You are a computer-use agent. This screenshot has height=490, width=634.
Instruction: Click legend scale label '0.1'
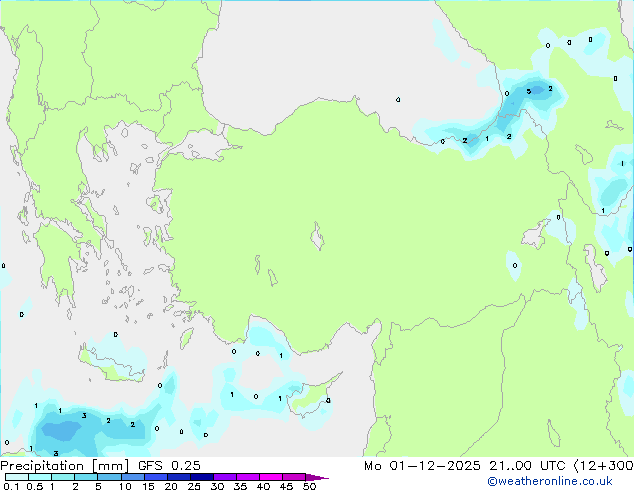(11, 486)
